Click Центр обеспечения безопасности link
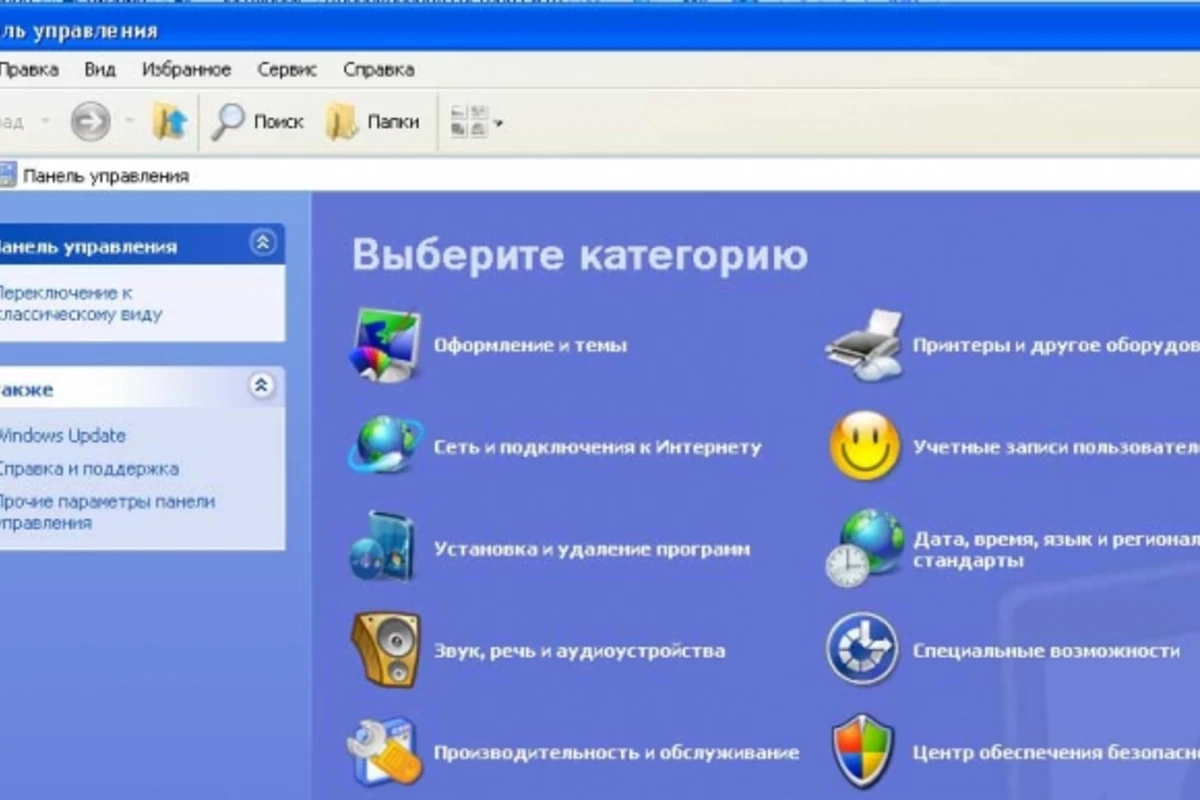 tap(1056, 753)
